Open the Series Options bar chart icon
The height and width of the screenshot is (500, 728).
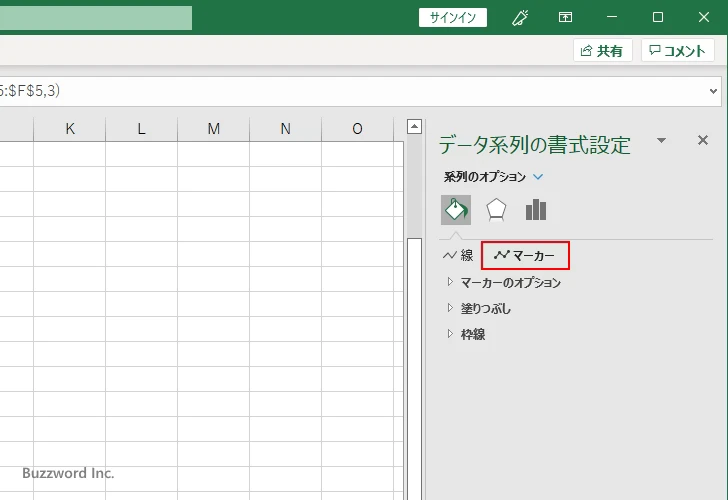pyautogui.click(x=536, y=210)
